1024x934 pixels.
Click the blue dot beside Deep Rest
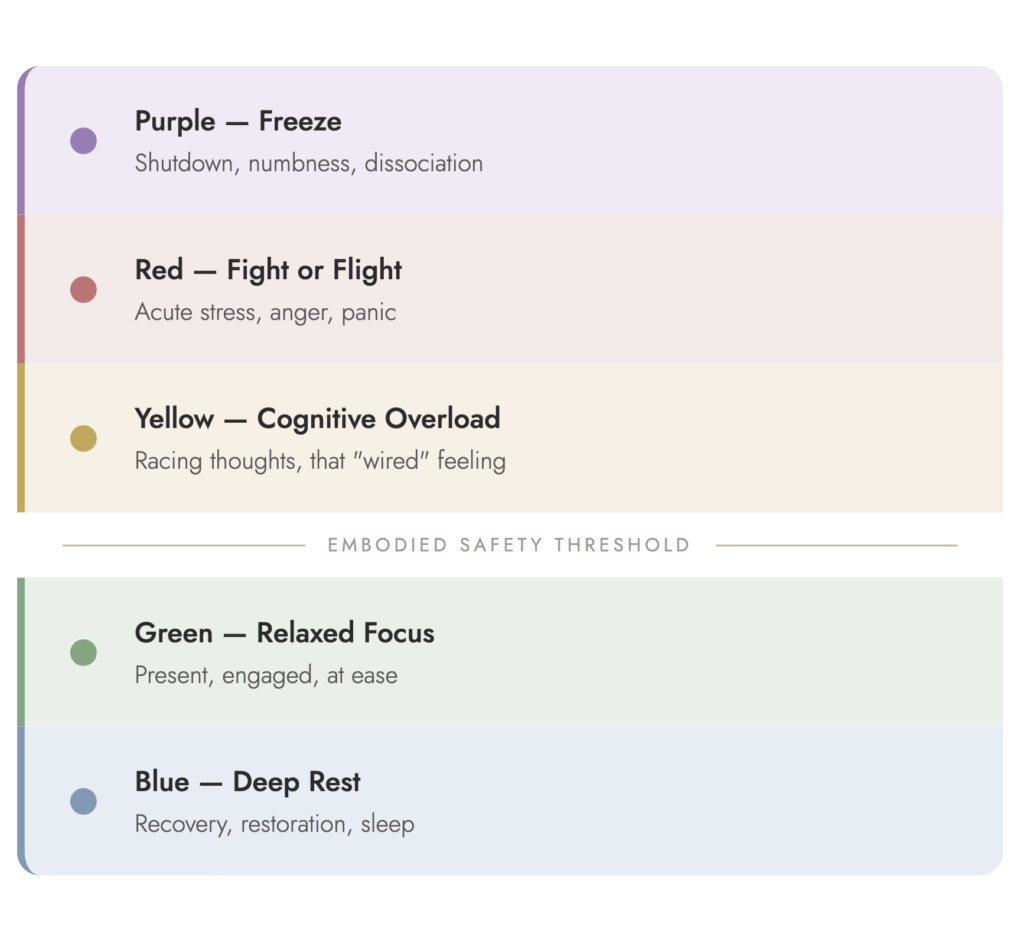click(83, 801)
